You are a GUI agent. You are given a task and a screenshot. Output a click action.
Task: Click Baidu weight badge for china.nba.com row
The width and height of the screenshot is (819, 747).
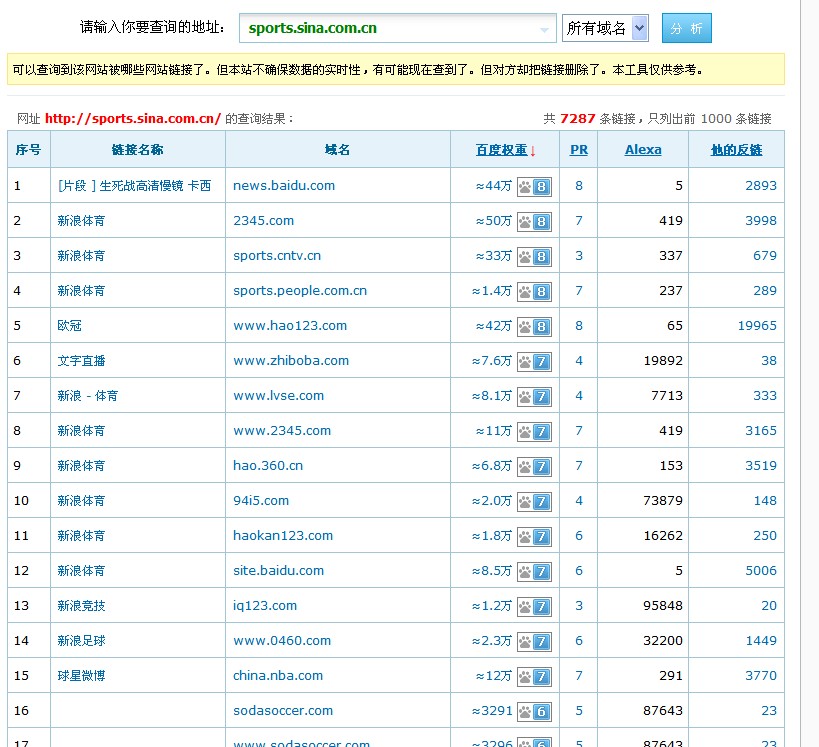pos(534,676)
